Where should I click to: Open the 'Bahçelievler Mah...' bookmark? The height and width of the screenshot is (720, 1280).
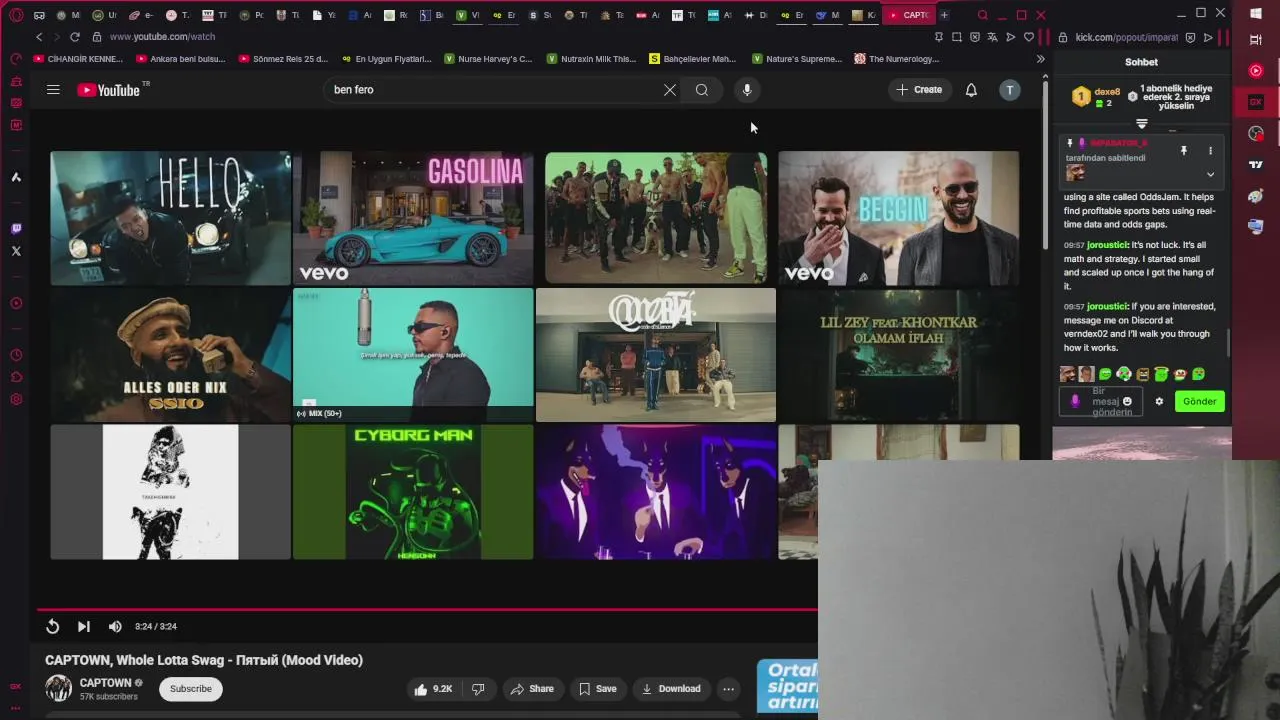693,59
